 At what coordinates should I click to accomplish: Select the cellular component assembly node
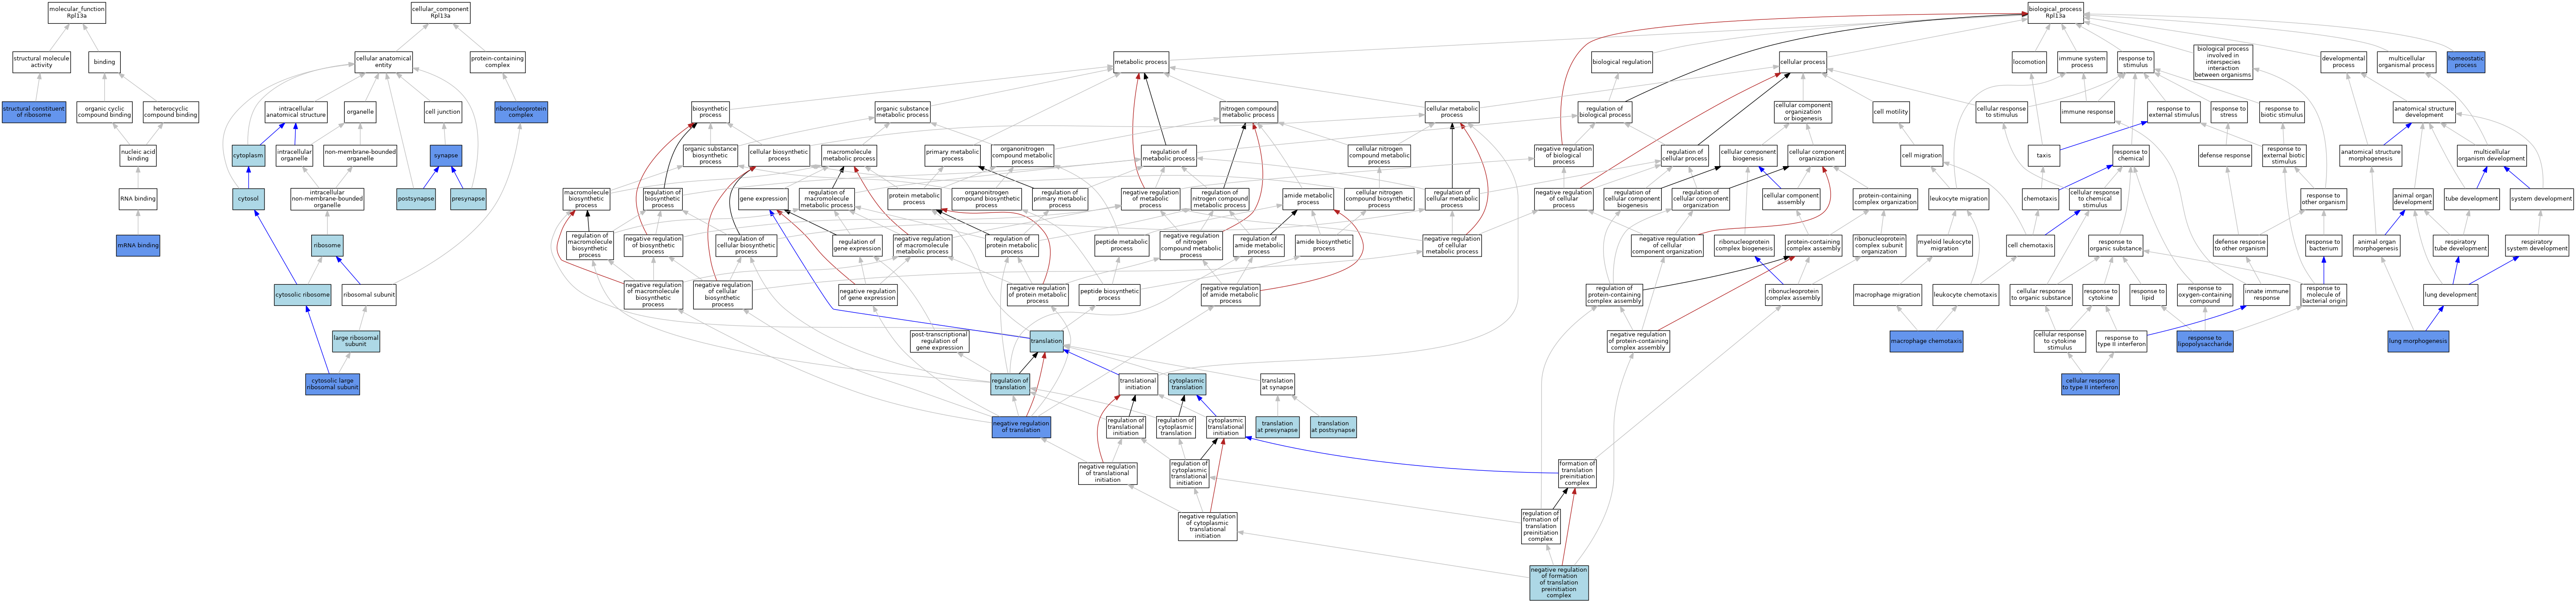[1791, 199]
